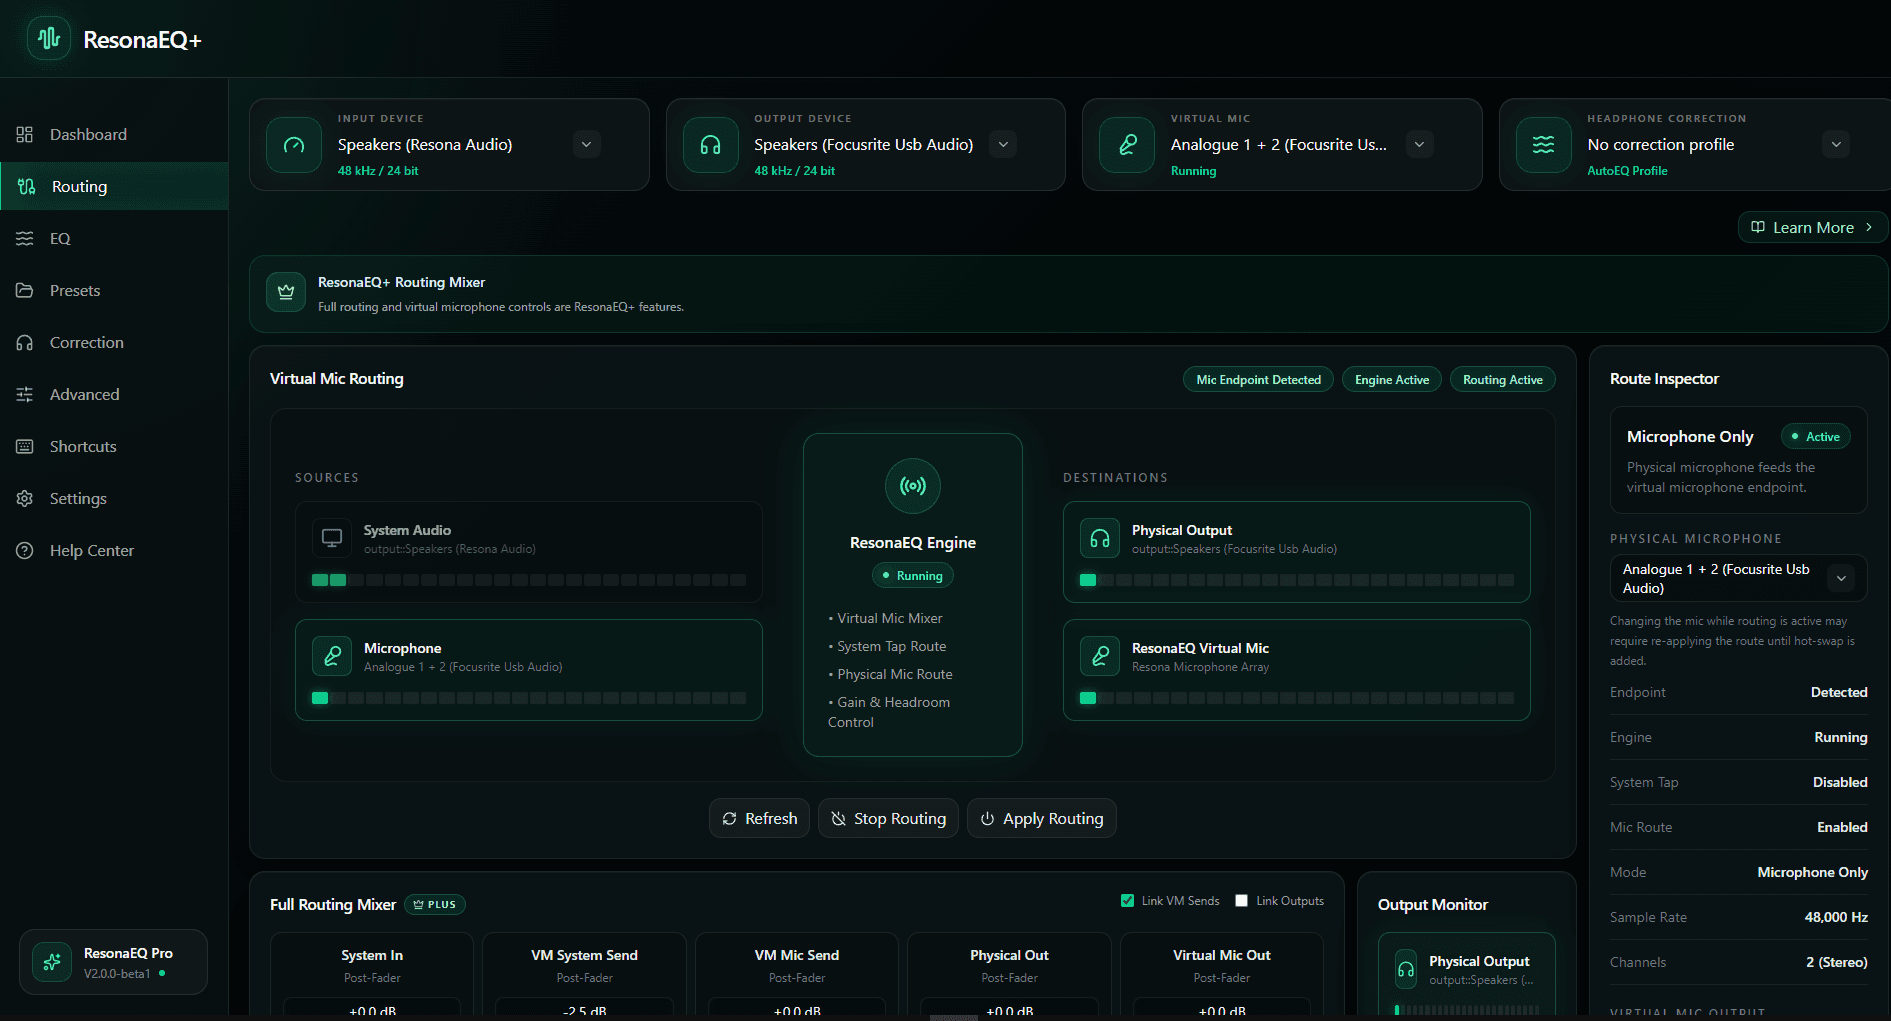Expand the Output Device dropdown chevron
Viewport: 1891px width, 1021px height.
(x=1003, y=144)
